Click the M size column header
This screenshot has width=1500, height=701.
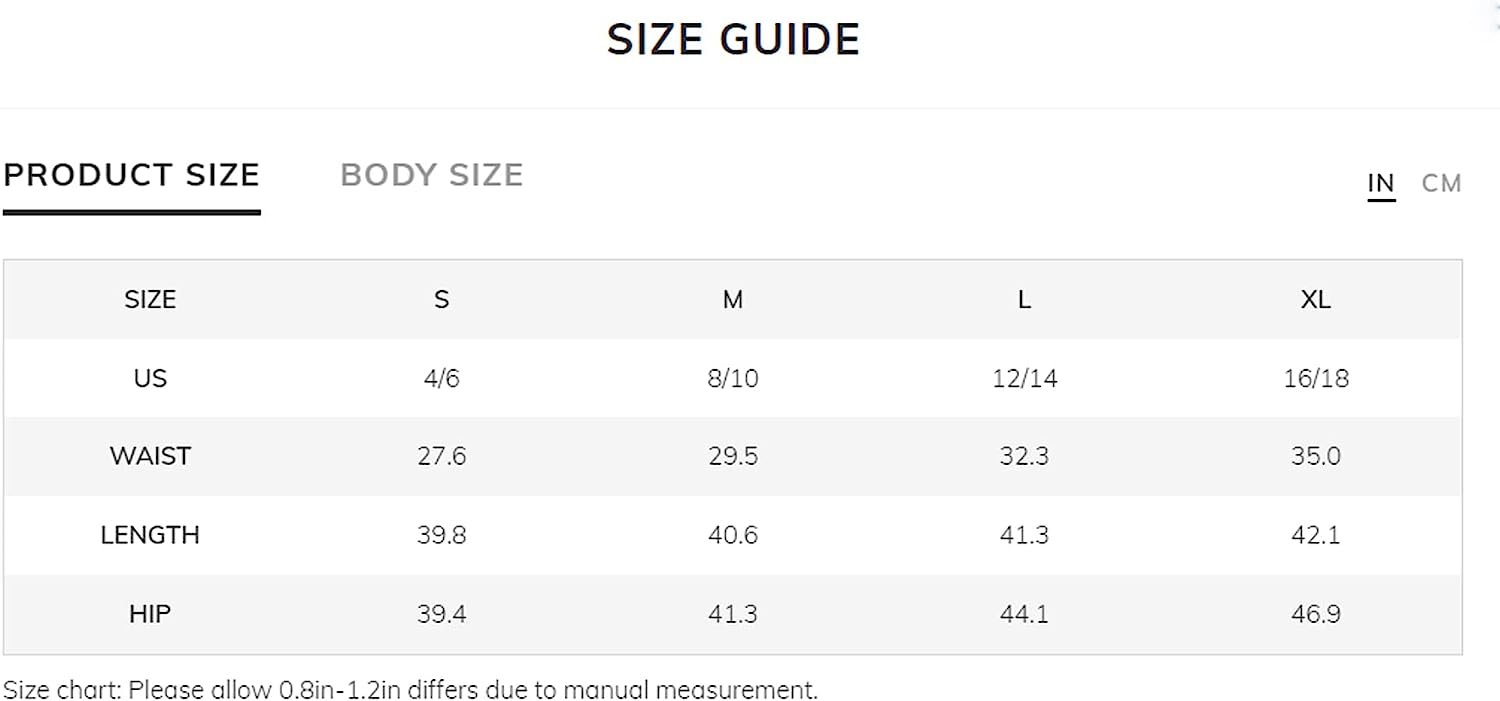[733, 299]
